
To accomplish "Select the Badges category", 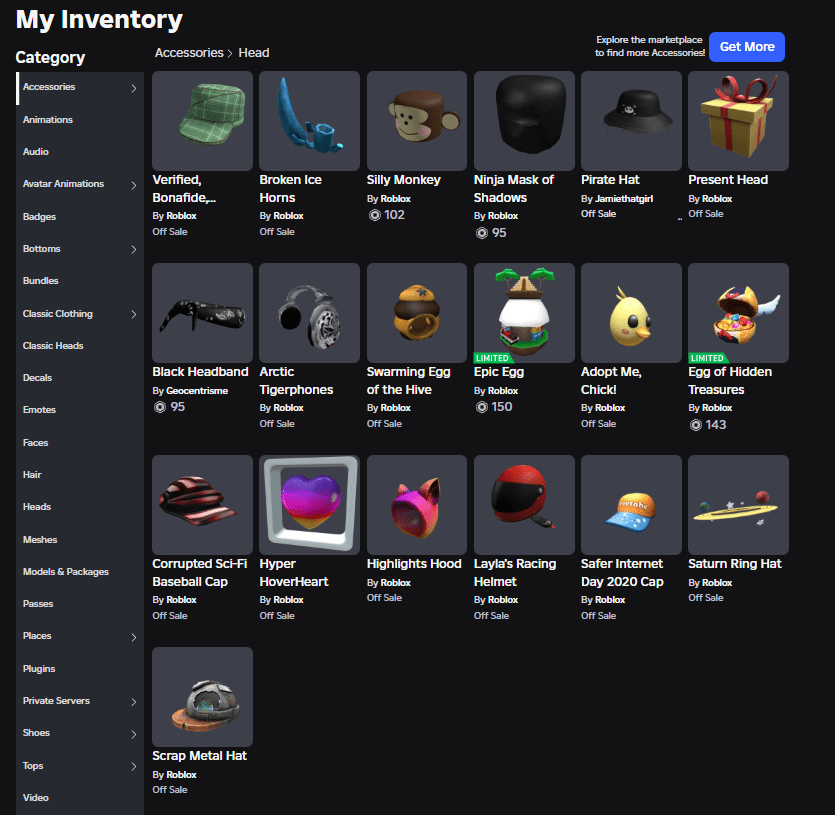I will tap(80, 217).
